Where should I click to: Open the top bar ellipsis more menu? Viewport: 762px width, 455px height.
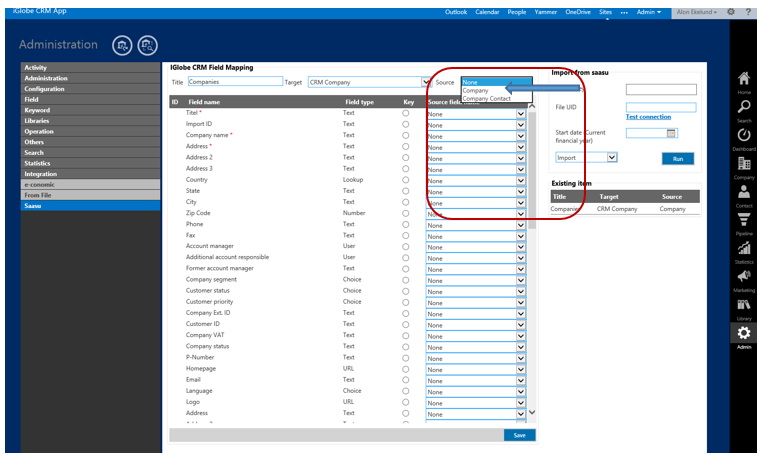(x=624, y=12)
